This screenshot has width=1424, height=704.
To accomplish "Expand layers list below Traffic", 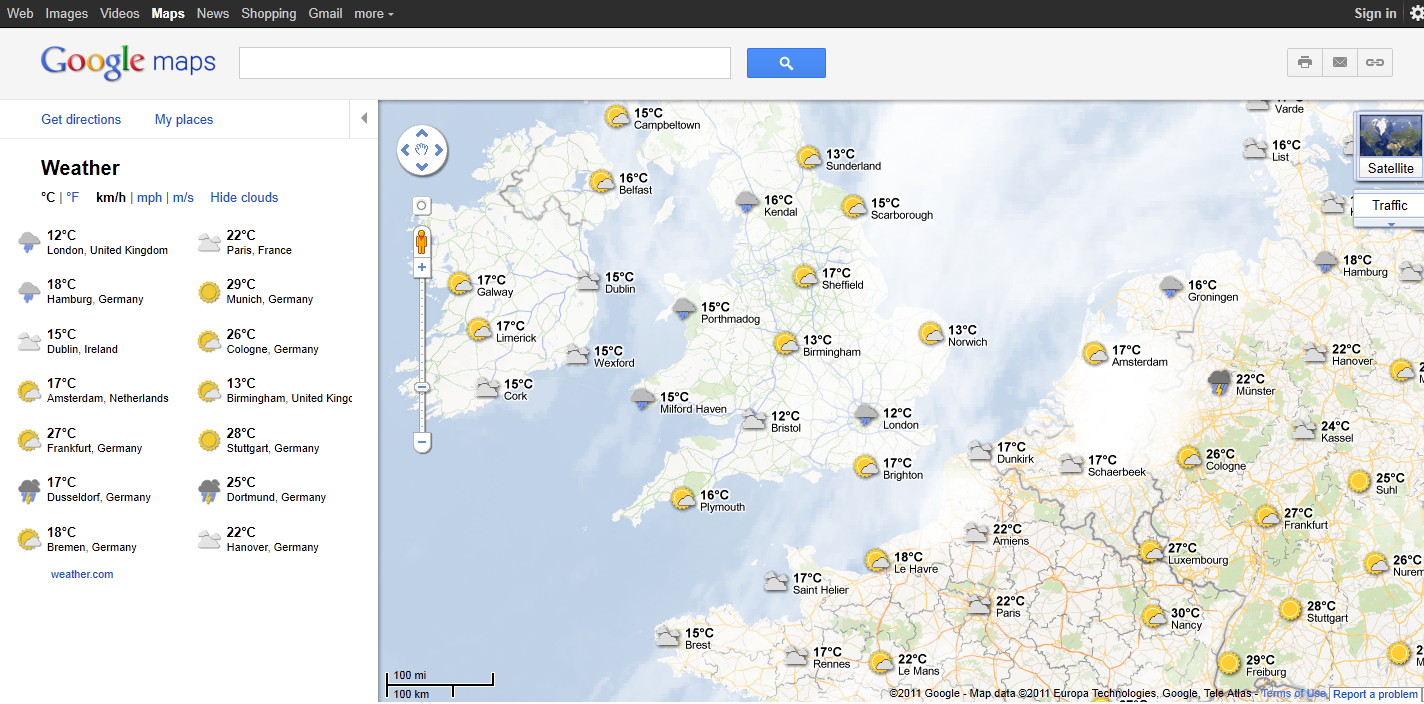I will [1389, 223].
